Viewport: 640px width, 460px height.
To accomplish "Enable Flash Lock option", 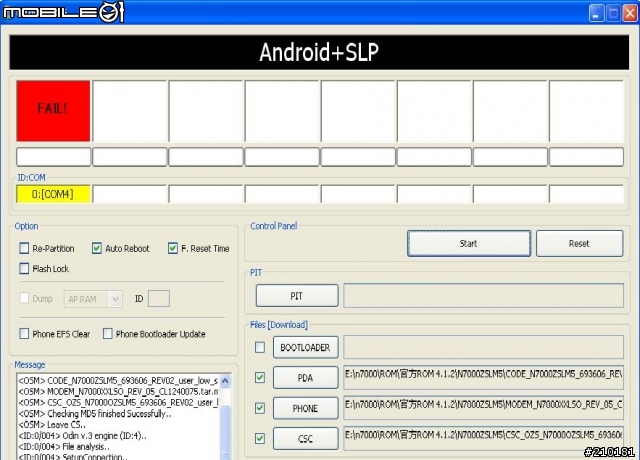I will (24, 269).
